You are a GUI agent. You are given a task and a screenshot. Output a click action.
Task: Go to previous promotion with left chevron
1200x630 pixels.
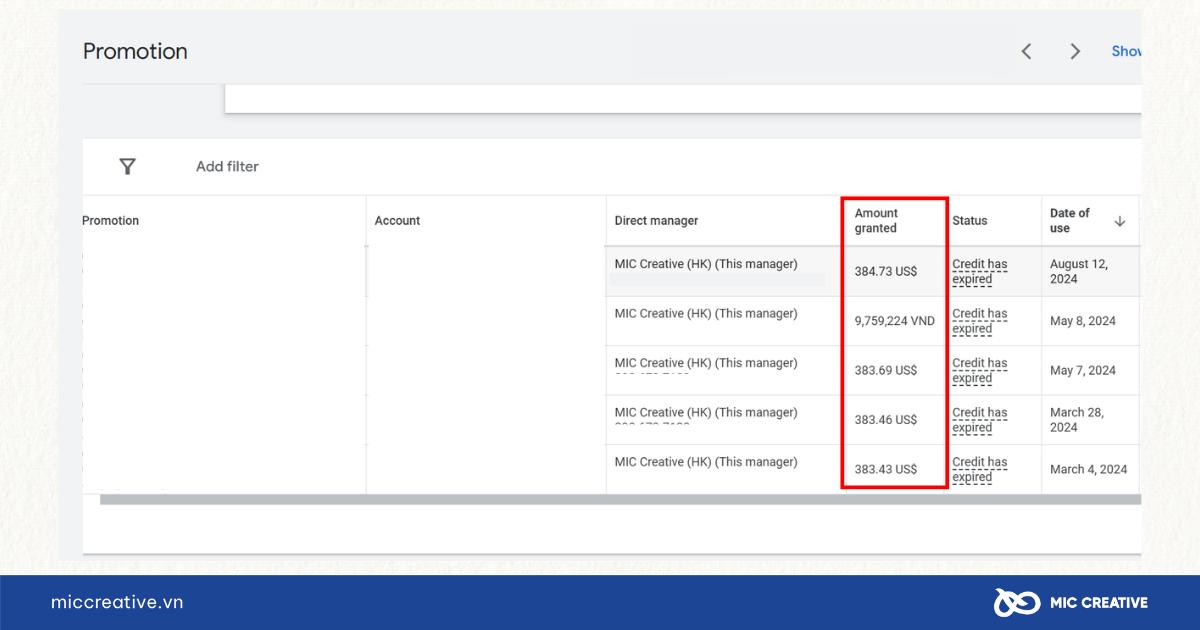(x=1026, y=51)
